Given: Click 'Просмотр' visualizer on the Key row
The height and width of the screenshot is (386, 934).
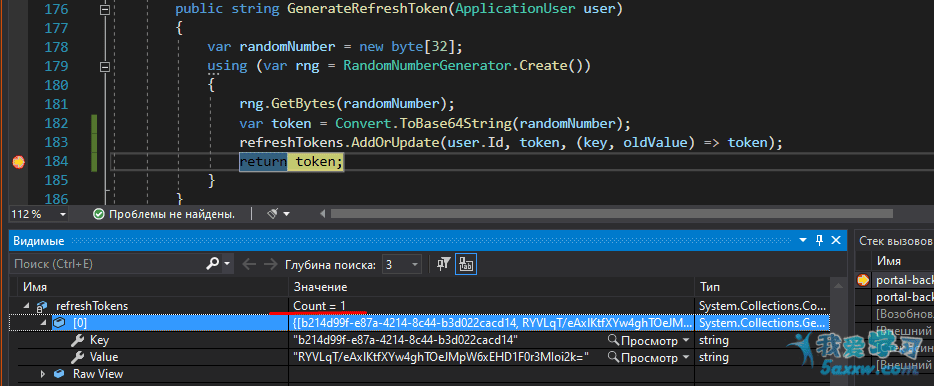Looking at the screenshot, I should 643,341.
